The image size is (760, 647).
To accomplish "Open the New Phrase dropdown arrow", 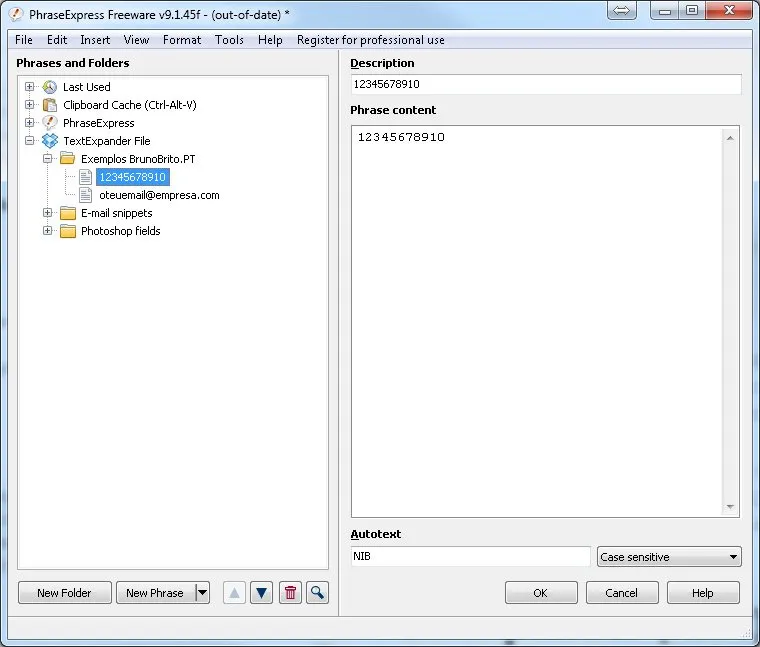I will pyautogui.click(x=203, y=593).
